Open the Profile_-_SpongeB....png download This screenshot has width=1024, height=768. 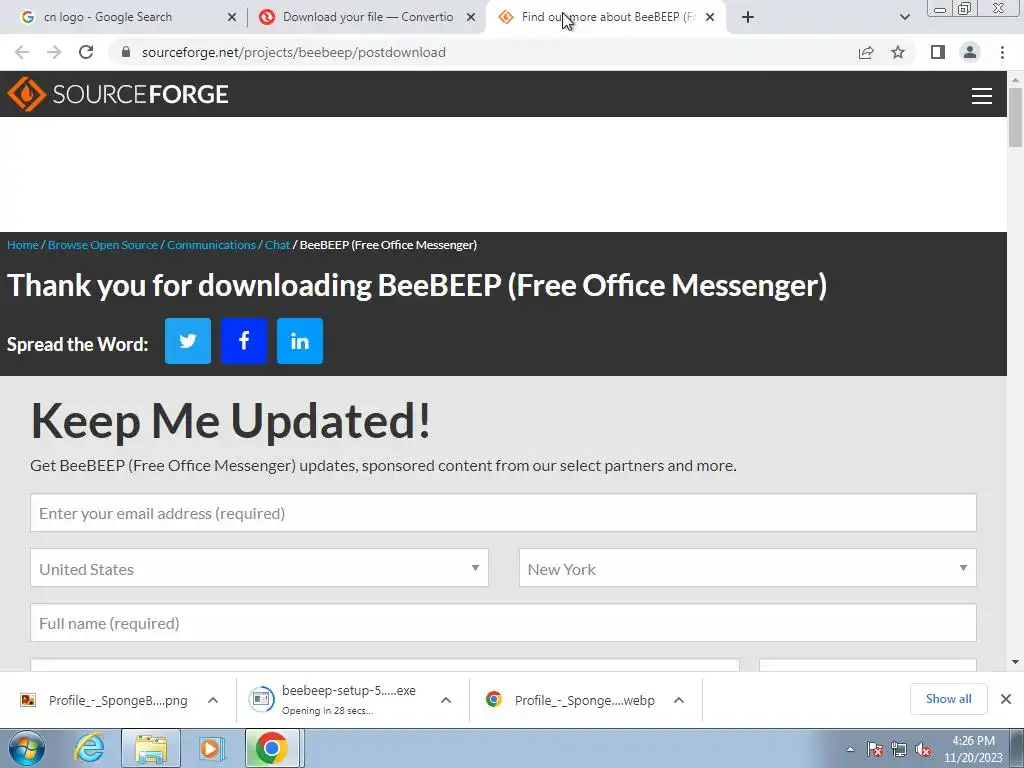104,700
